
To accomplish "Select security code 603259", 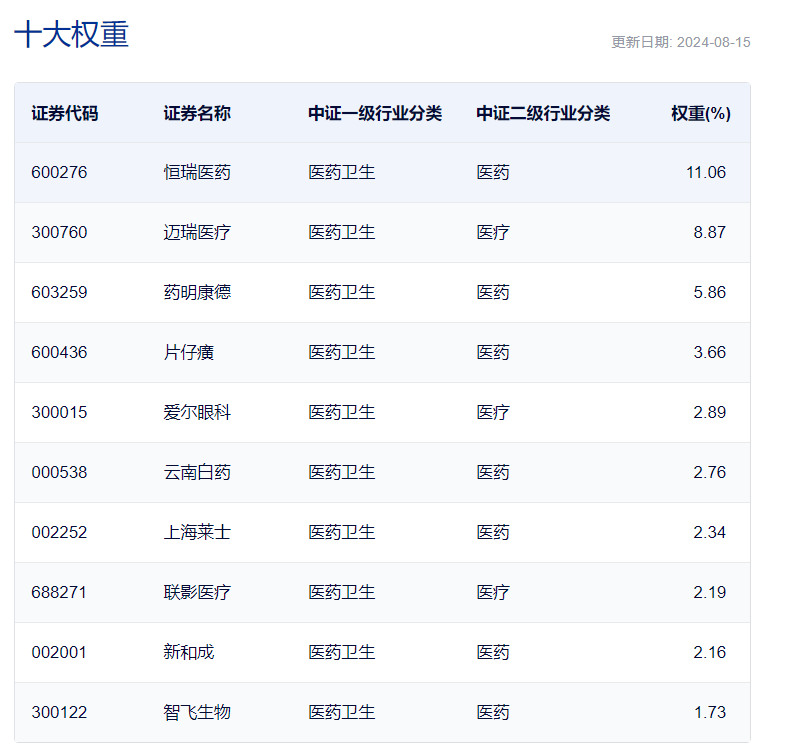I will 59,292.
